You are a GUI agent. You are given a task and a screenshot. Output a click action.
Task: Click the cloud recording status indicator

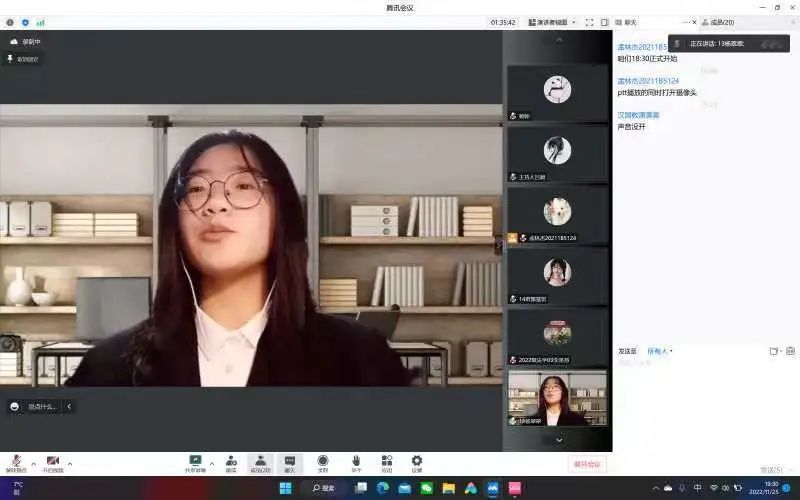[x=25, y=42]
